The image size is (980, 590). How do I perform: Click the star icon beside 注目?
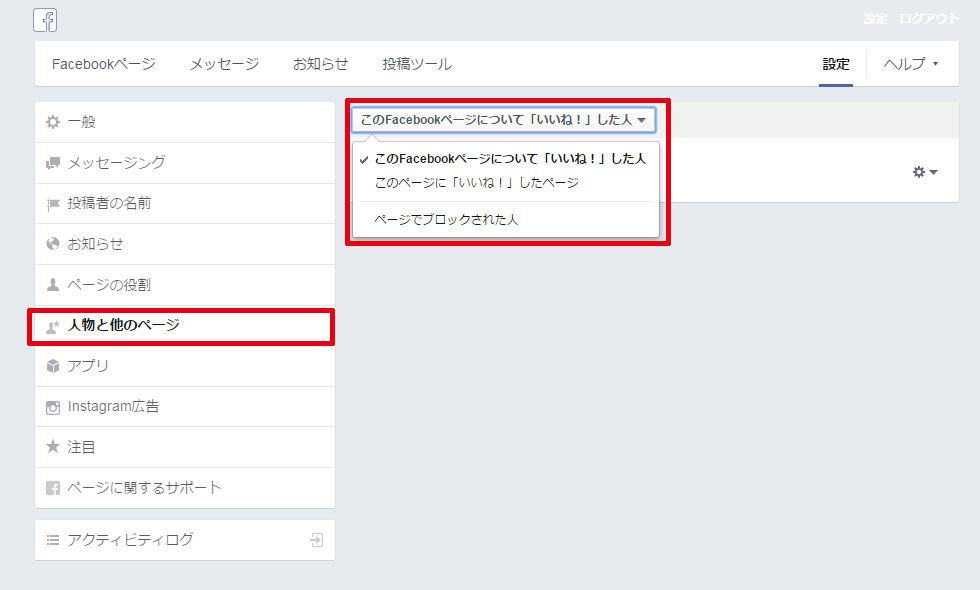pos(53,446)
